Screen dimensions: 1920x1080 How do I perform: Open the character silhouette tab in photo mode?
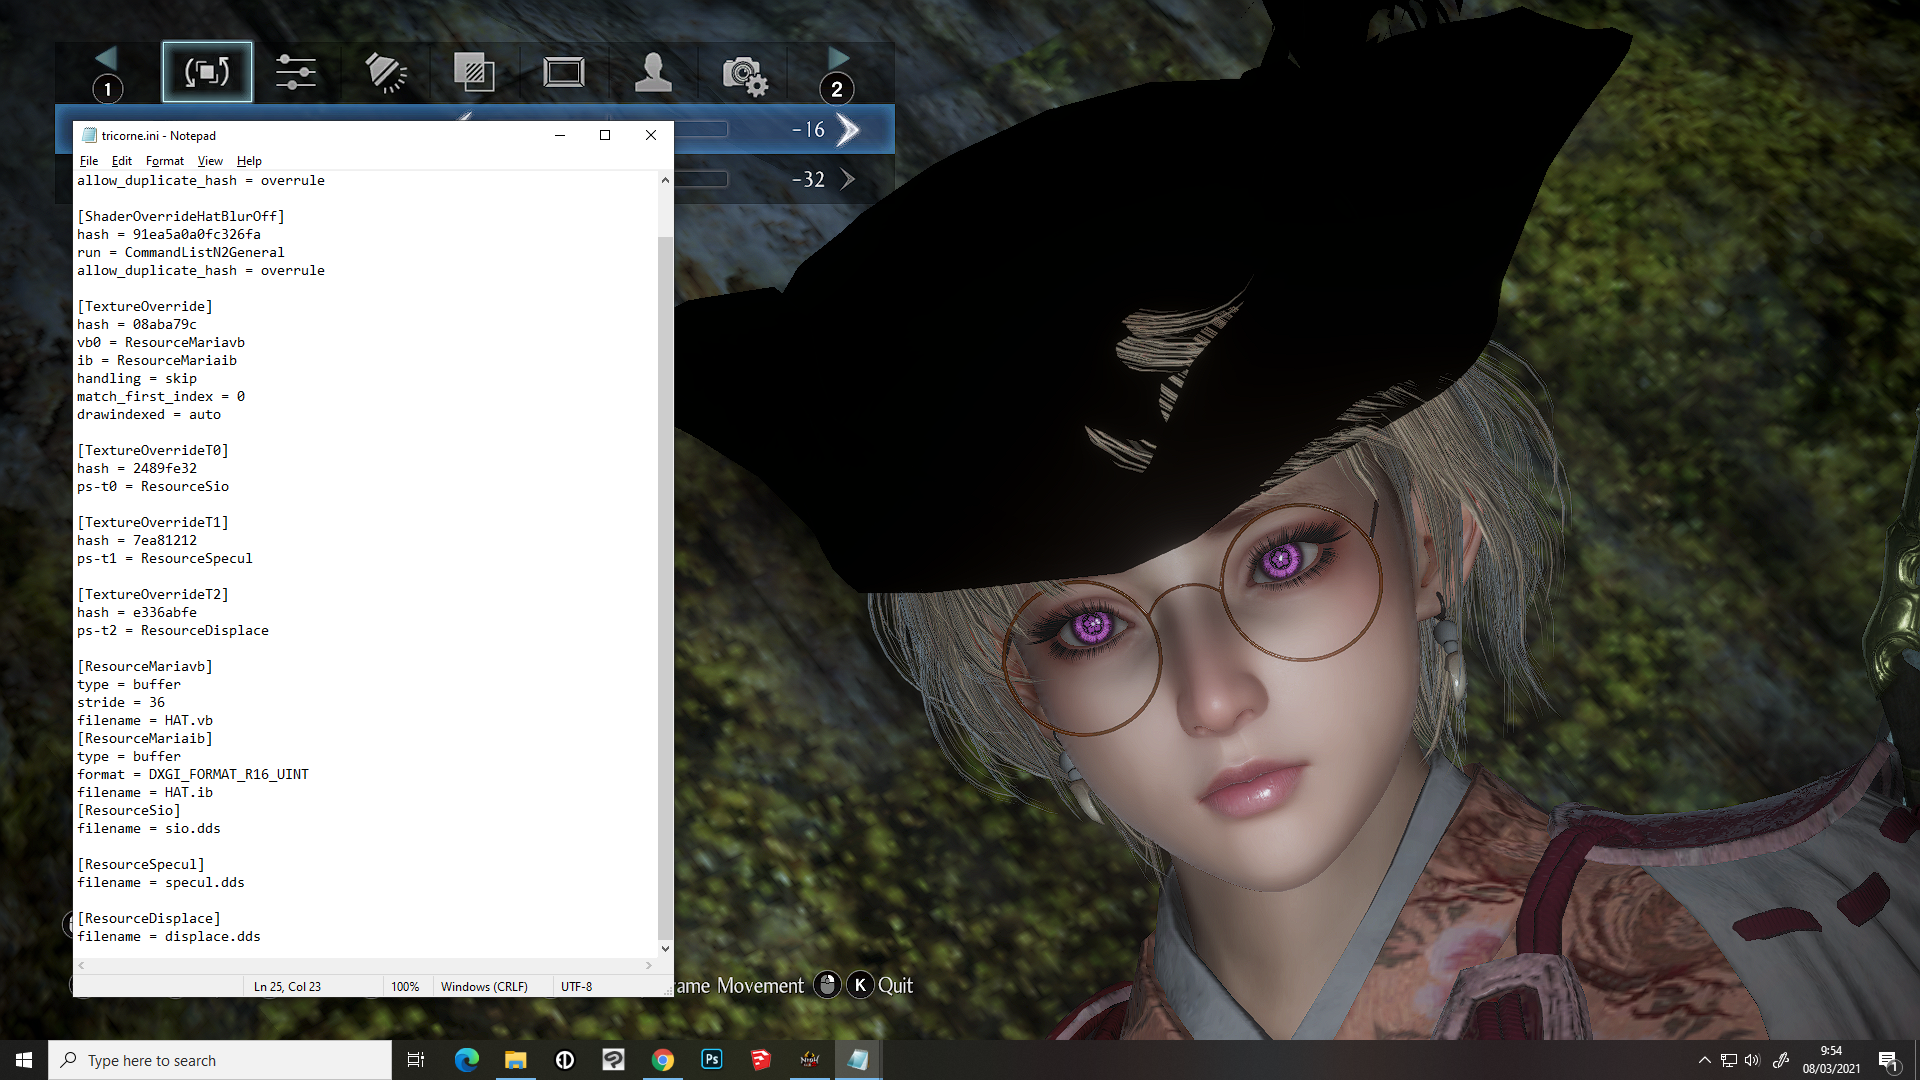click(653, 72)
